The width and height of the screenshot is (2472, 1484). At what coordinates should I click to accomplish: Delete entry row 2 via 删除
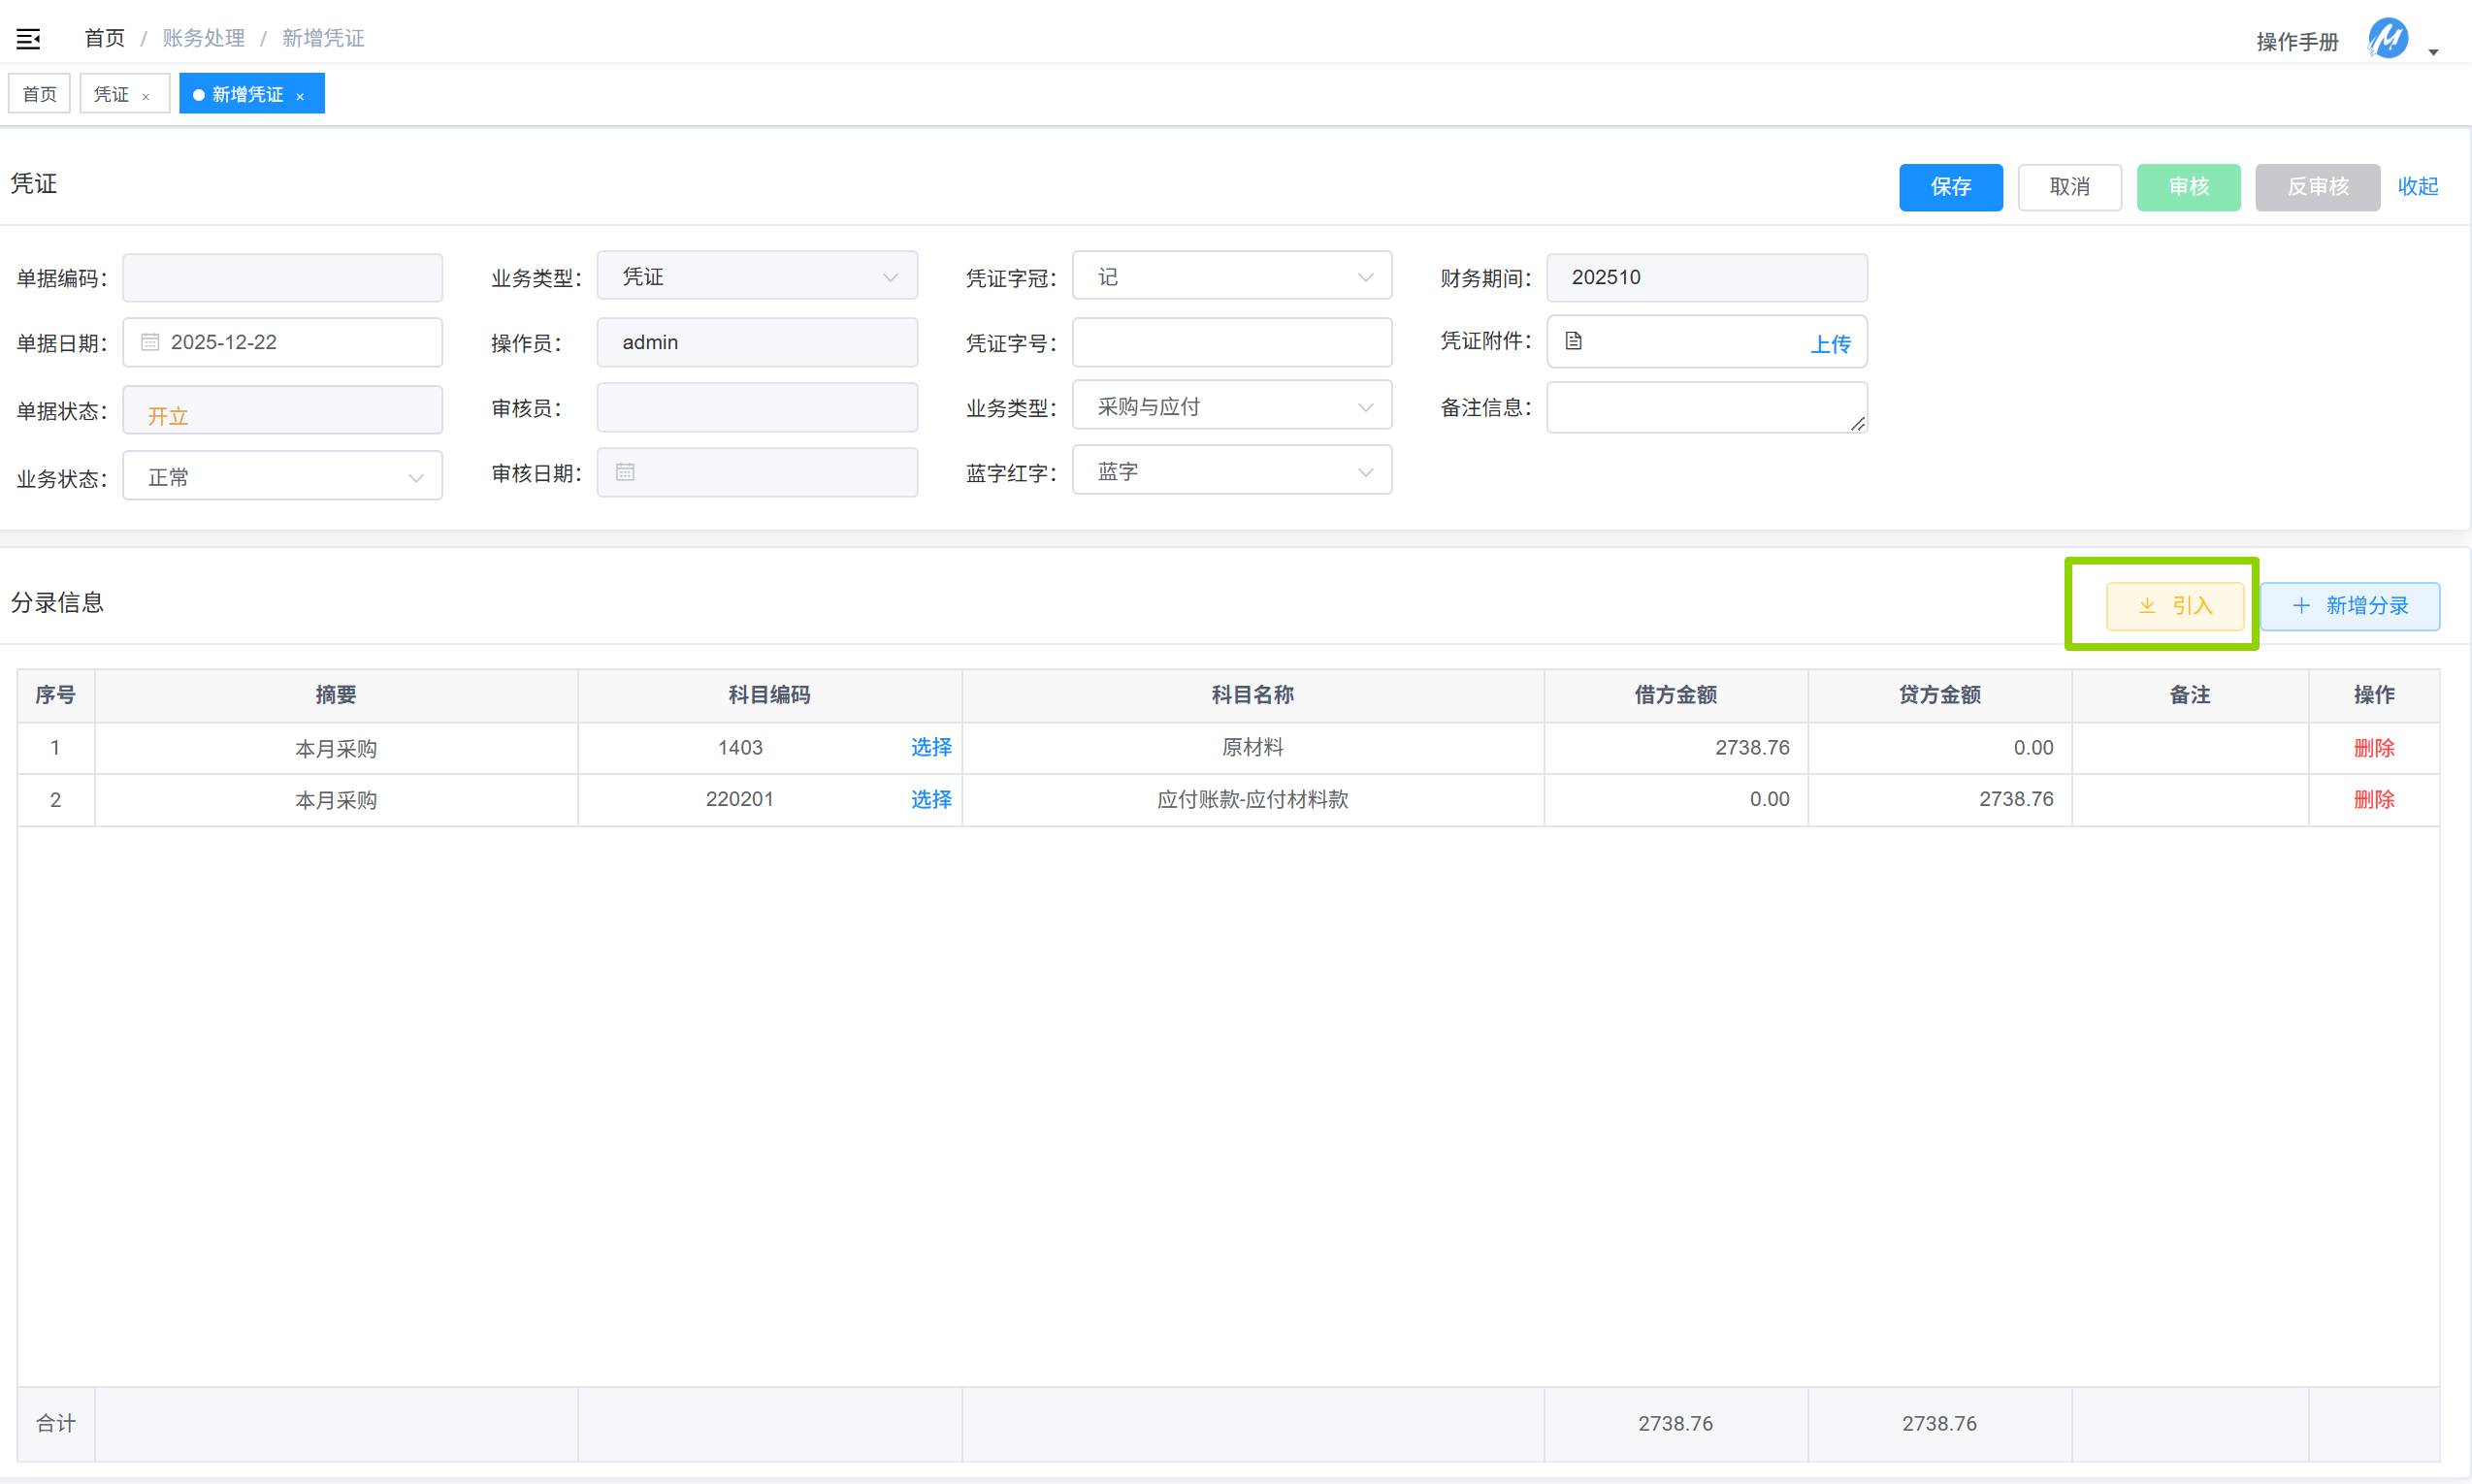point(2373,799)
